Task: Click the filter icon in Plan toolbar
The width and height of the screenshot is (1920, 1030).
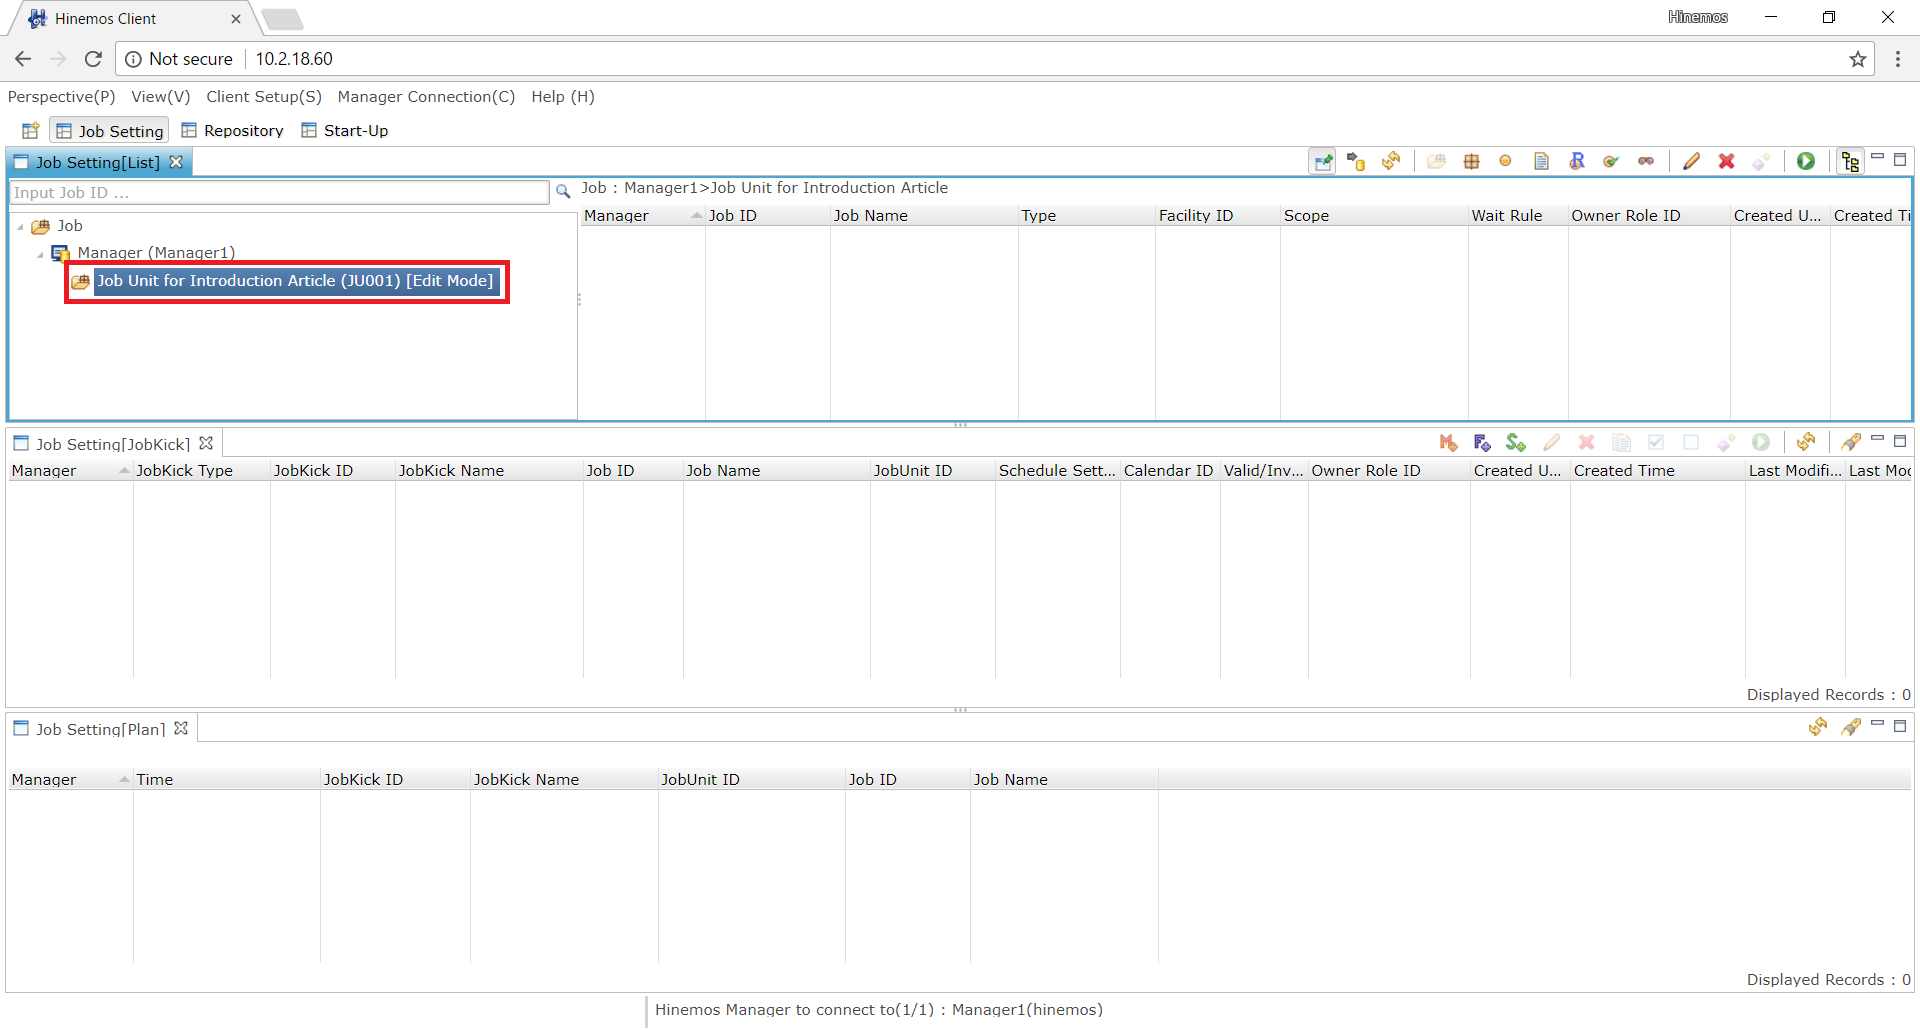Action: coord(1851,727)
